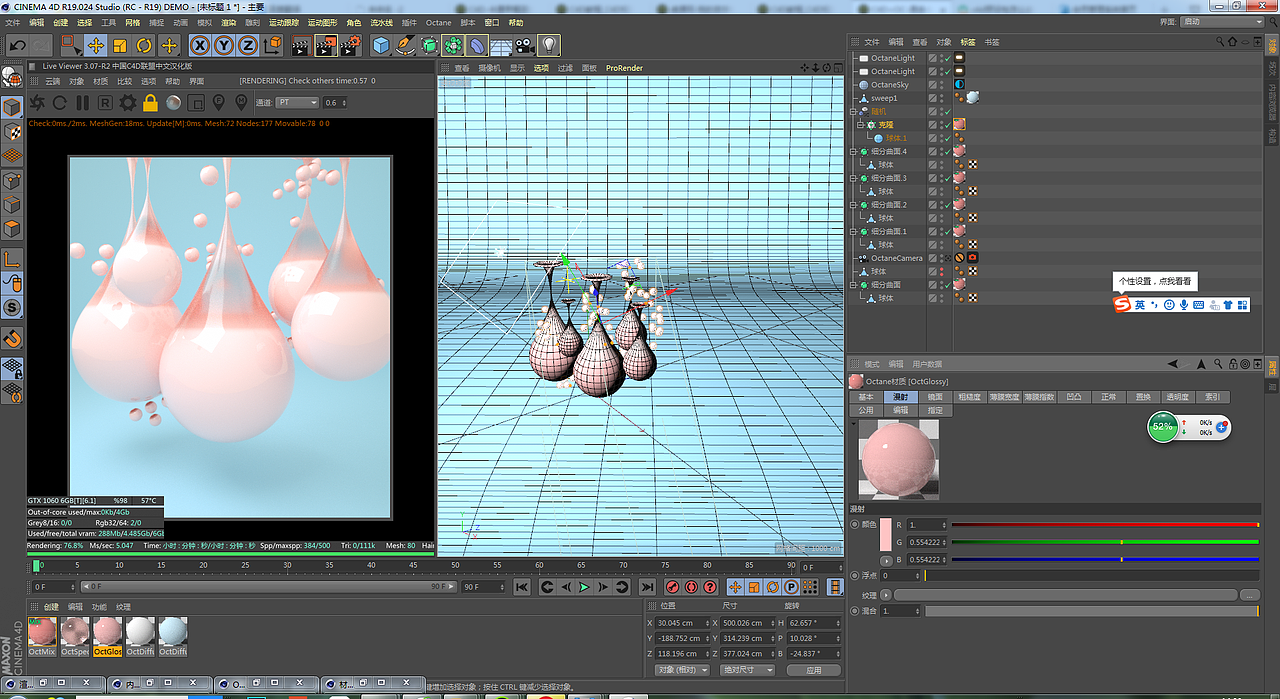Image resolution: width=1280 pixels, height=699 pixels.
Task: Open the 对象 (相对) dropdown
Action: pos(682,670)
